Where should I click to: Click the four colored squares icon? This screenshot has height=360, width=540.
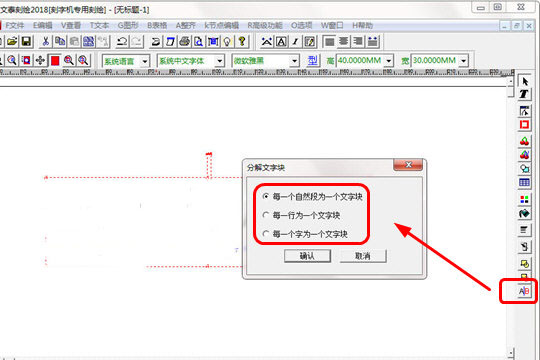(x=524, y=199)
